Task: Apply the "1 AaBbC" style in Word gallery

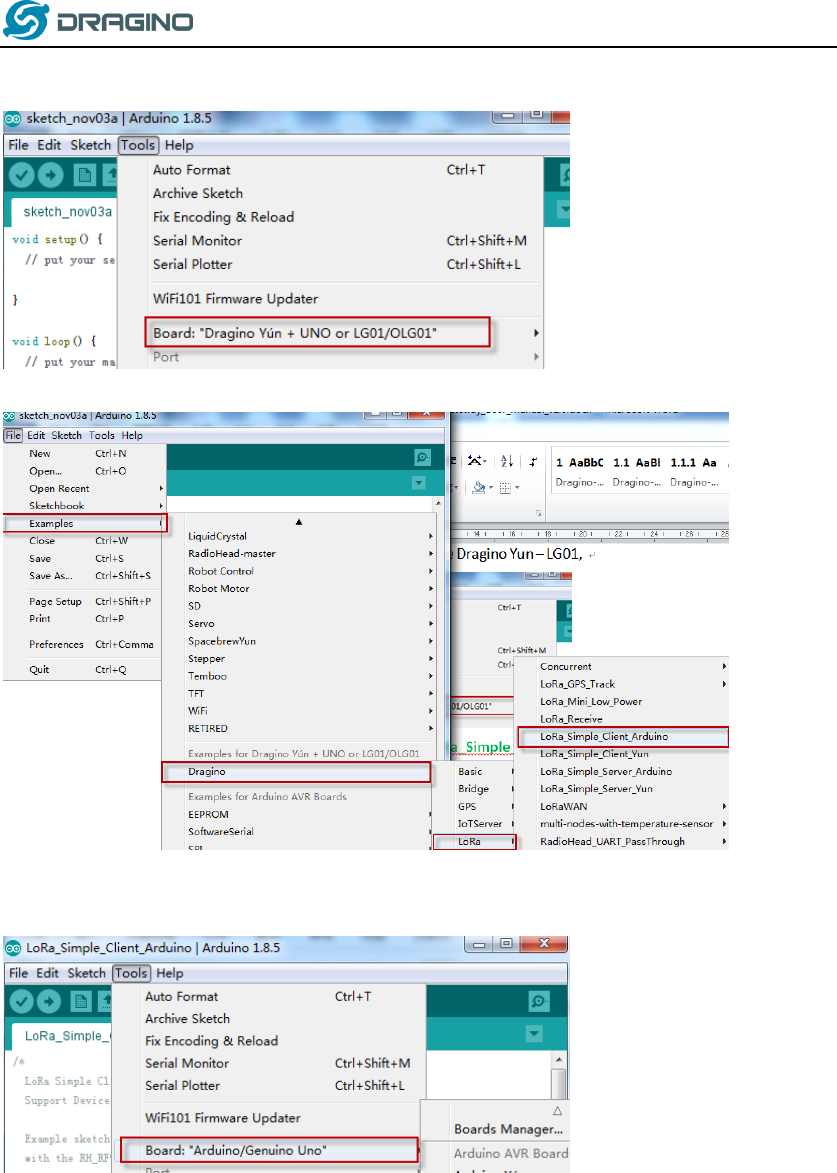Action: [579, 471]
